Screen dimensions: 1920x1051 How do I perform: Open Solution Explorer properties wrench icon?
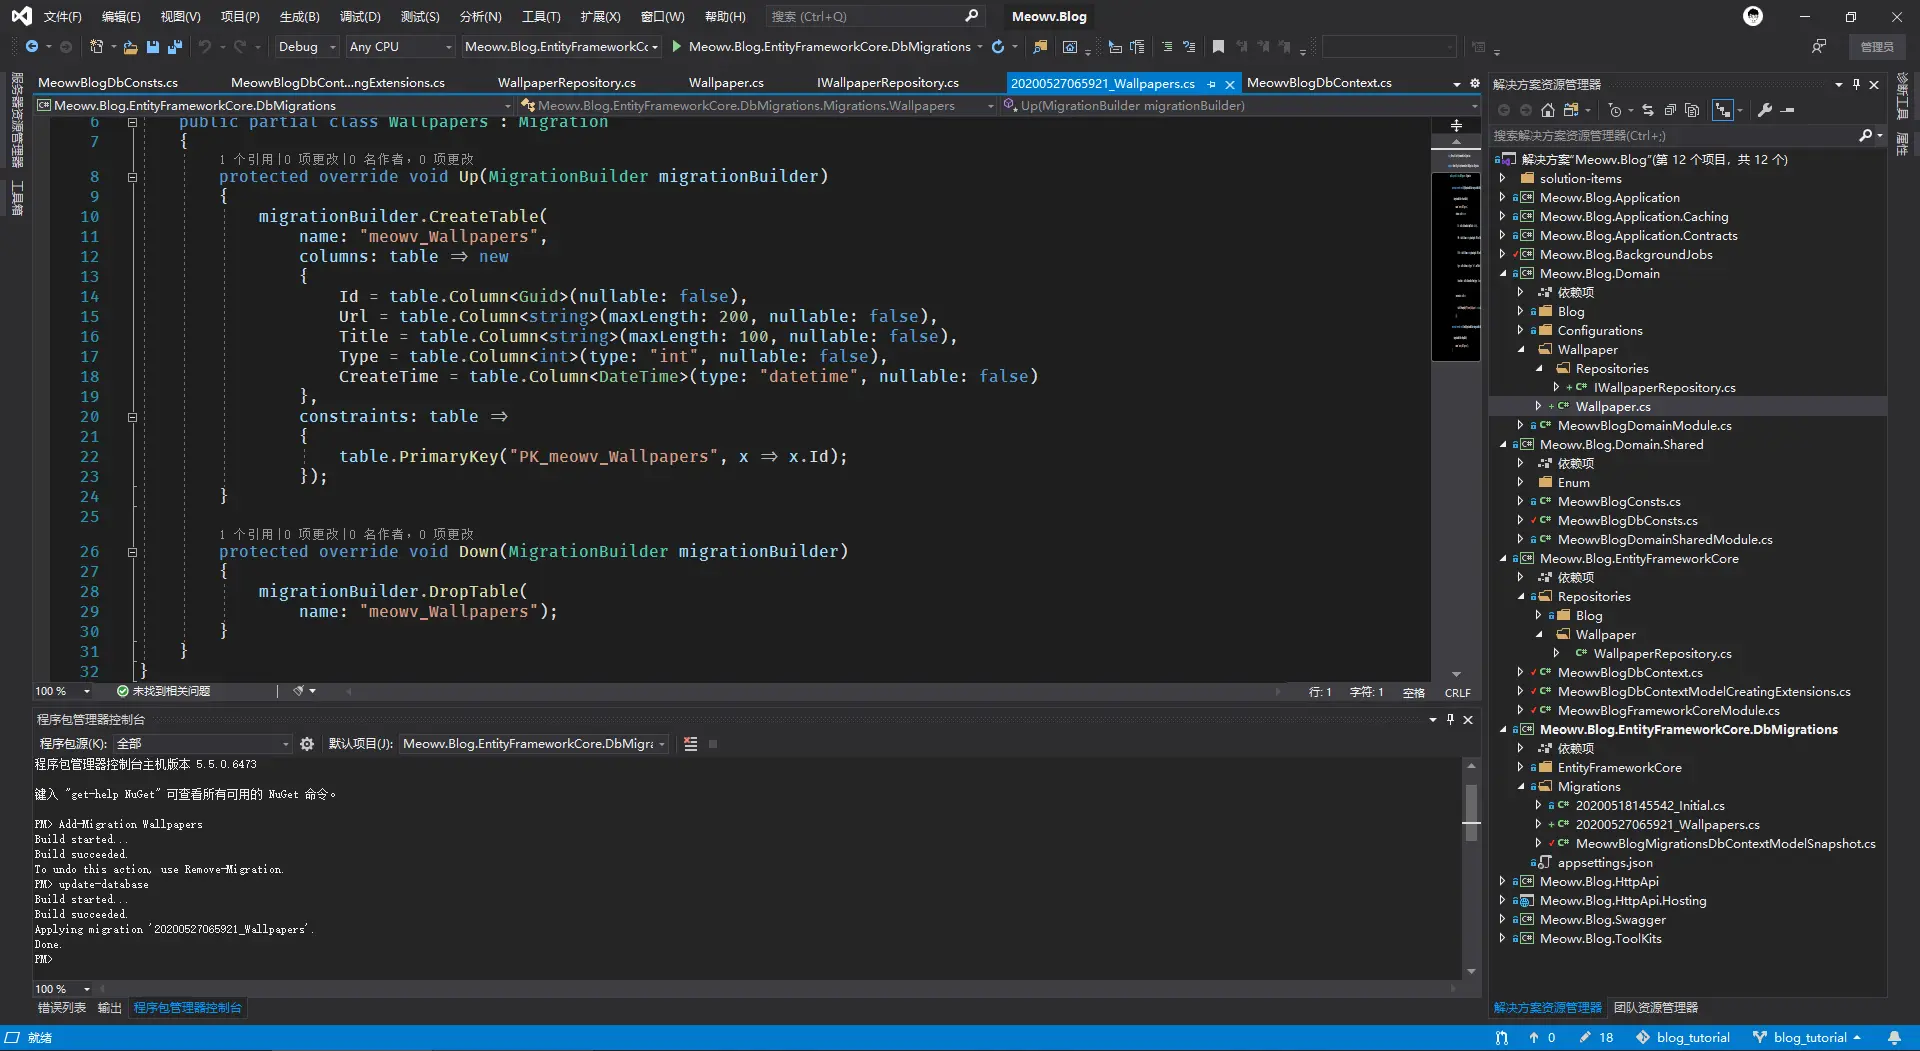click(1765, 110)
